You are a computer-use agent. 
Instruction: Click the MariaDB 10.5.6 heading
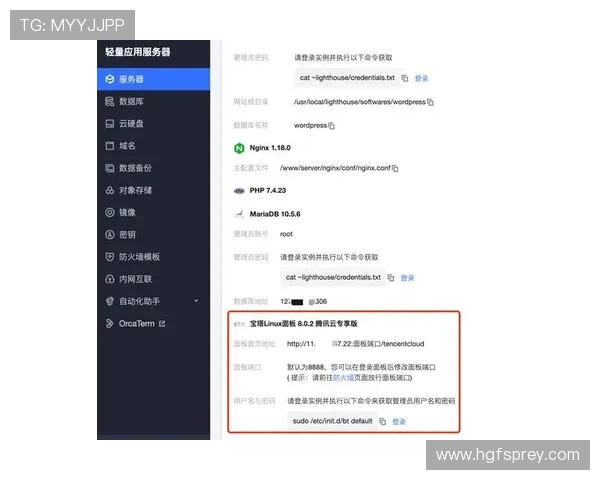click(x=275, y=214)
